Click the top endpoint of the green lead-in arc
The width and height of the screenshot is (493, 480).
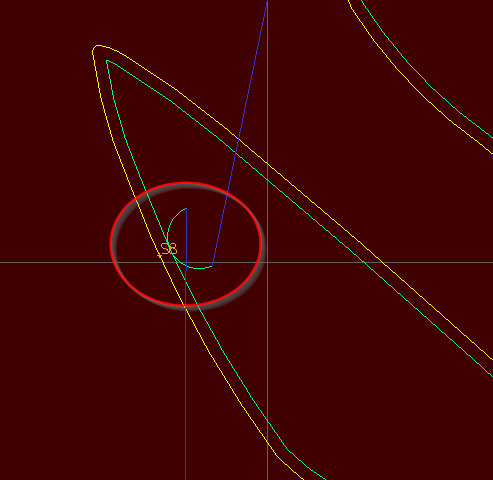pyautogui.click(x=186, y=209)
